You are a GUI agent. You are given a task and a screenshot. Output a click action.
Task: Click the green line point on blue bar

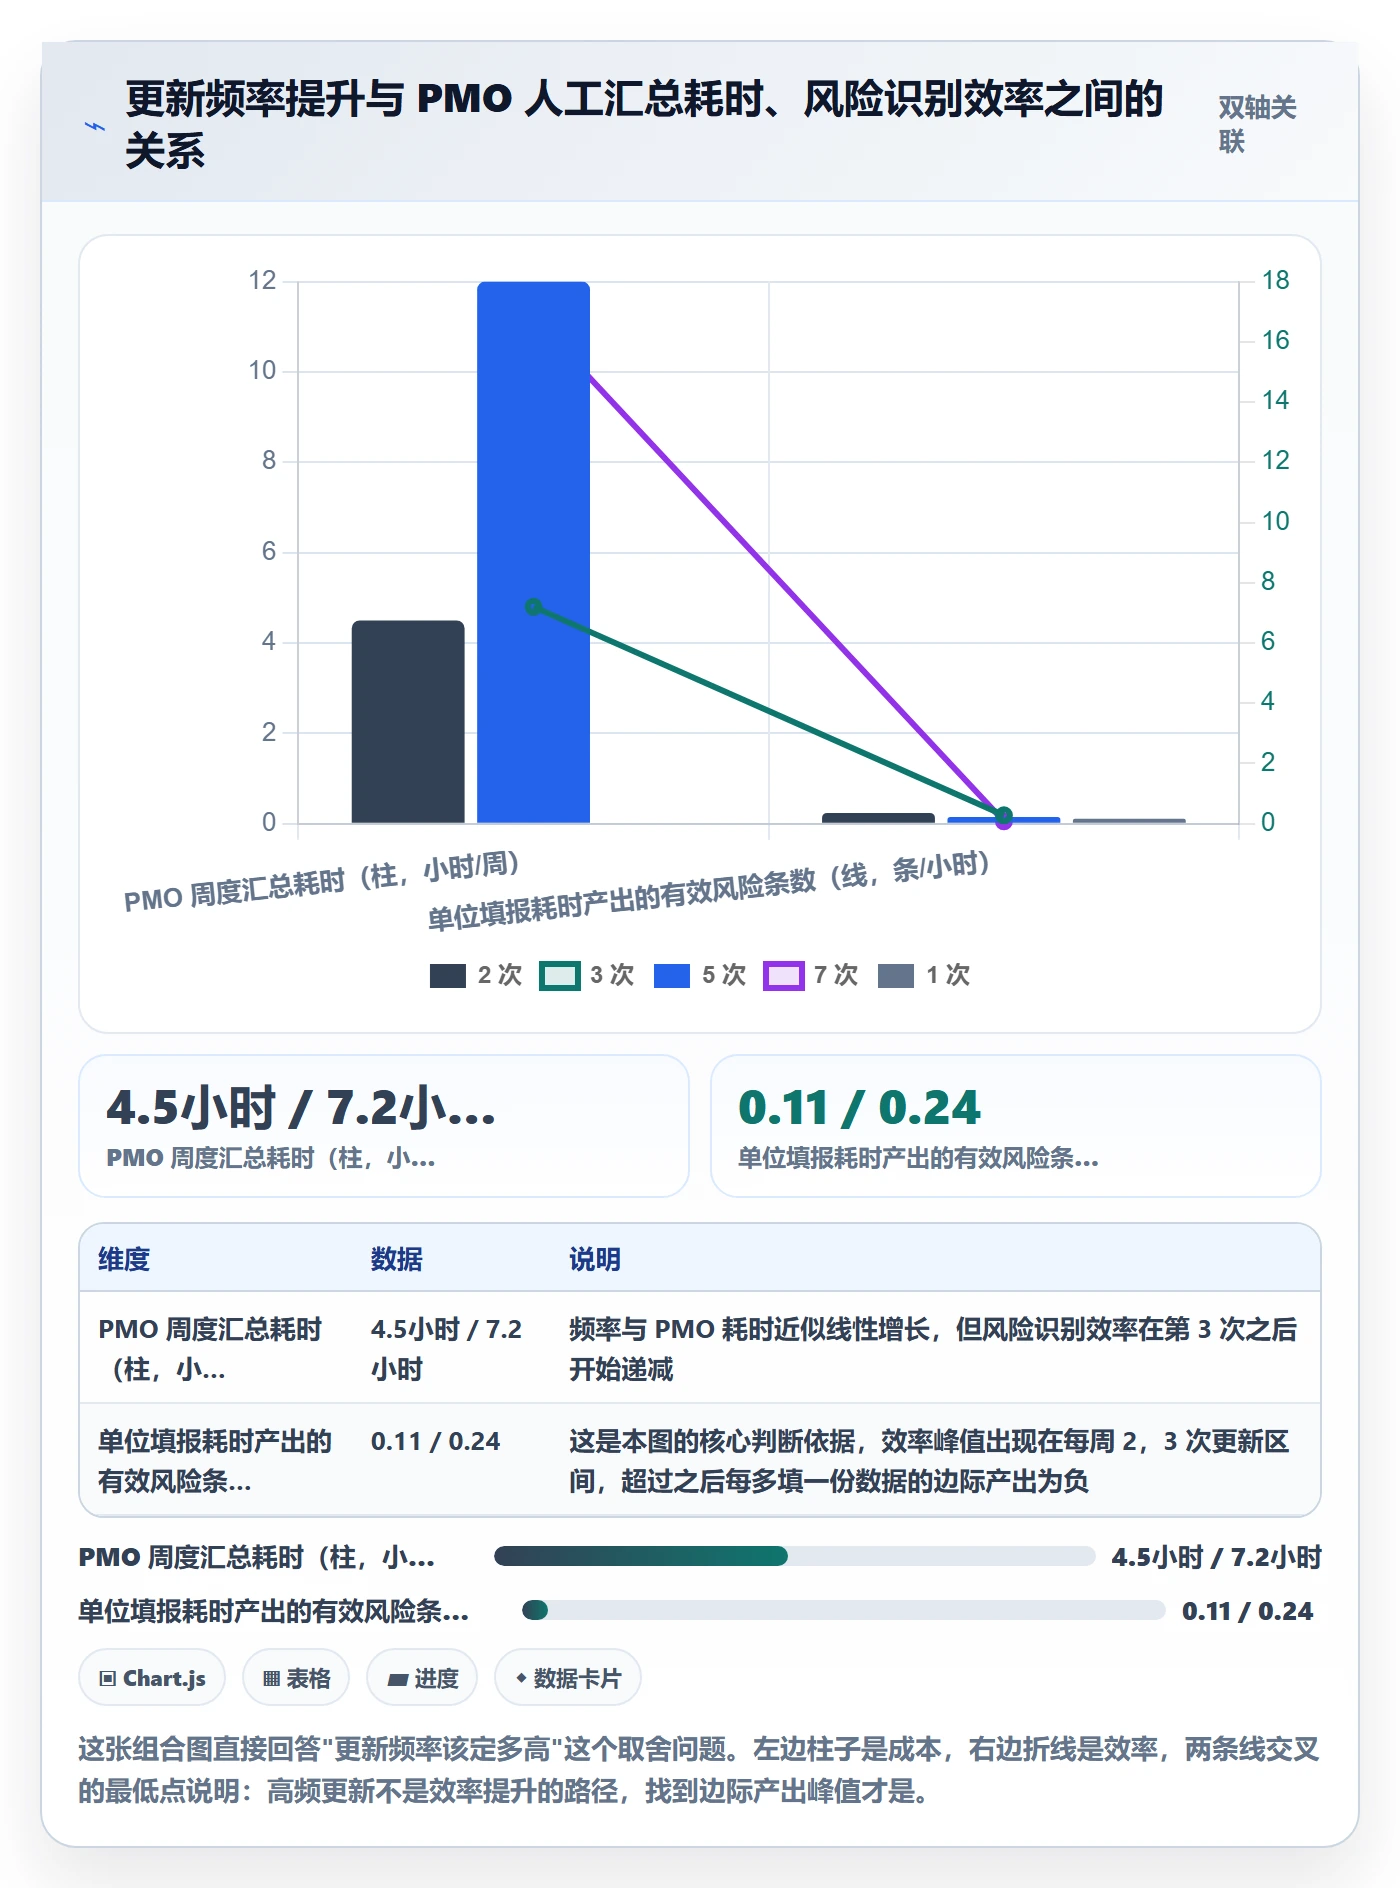pyautogui.click(x=534, y=607)
